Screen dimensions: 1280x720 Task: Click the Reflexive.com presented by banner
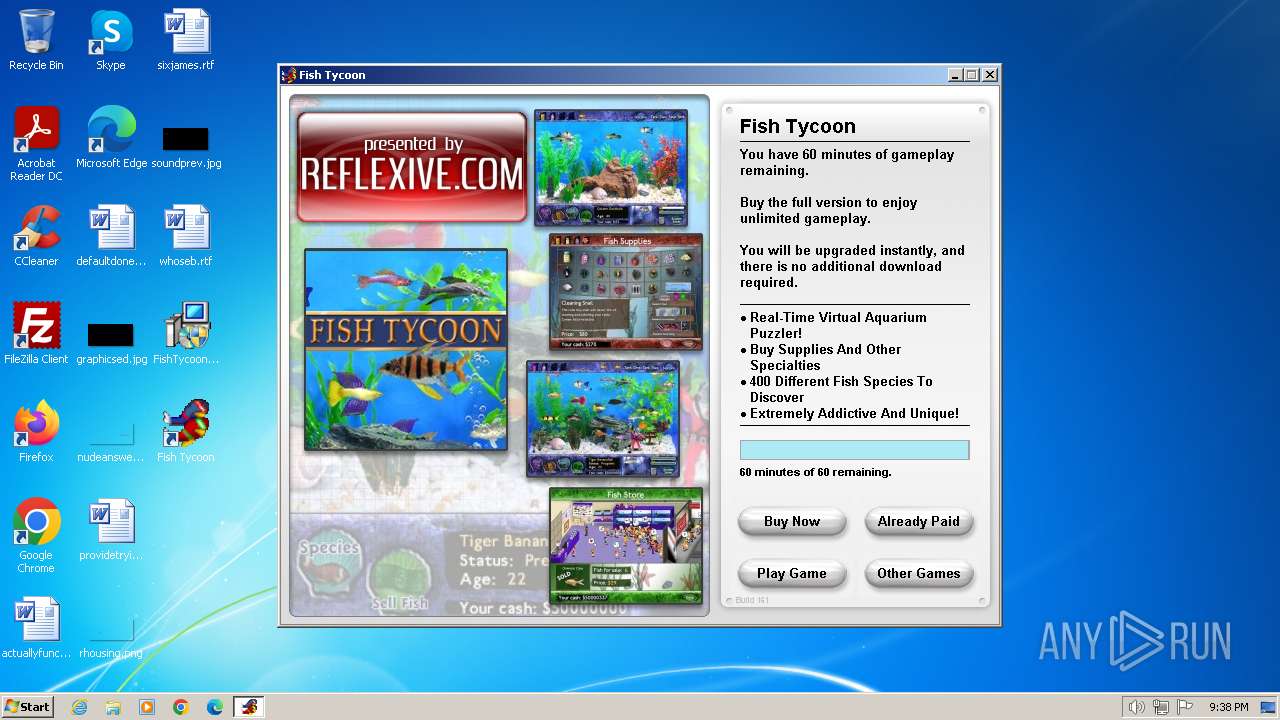(x=412, y=166)
